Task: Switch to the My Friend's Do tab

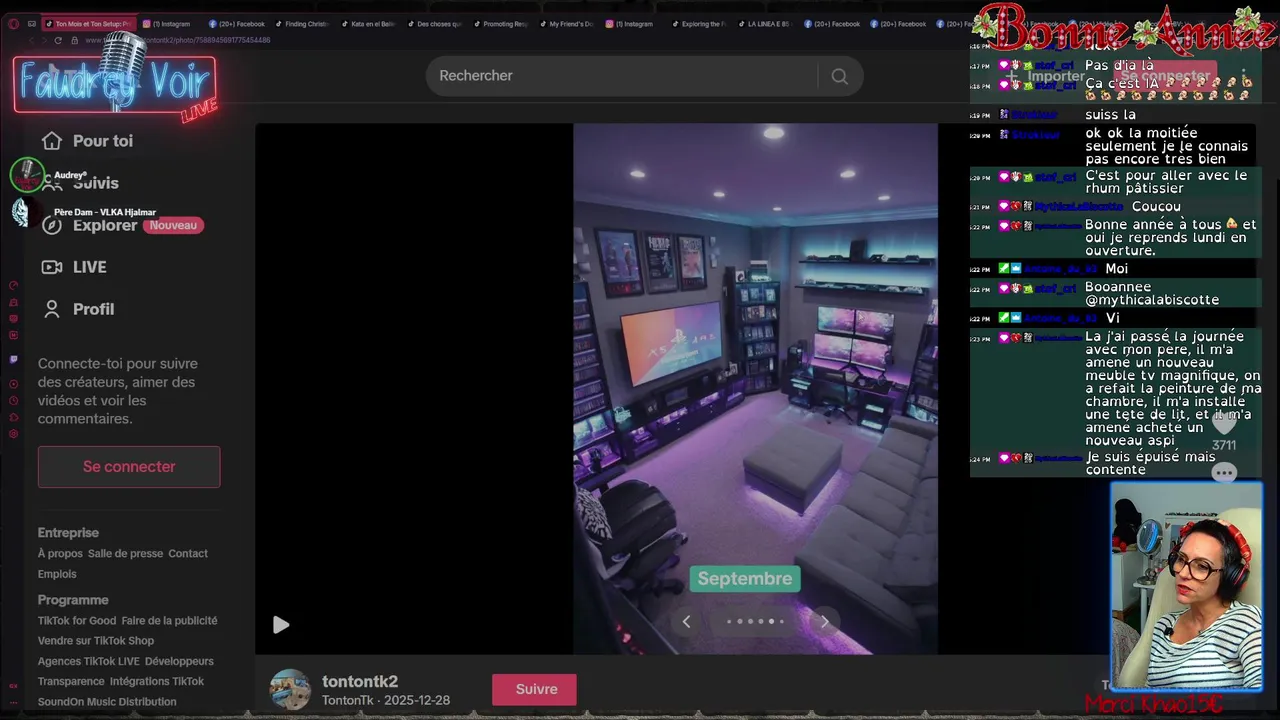Action: point(564,24)
